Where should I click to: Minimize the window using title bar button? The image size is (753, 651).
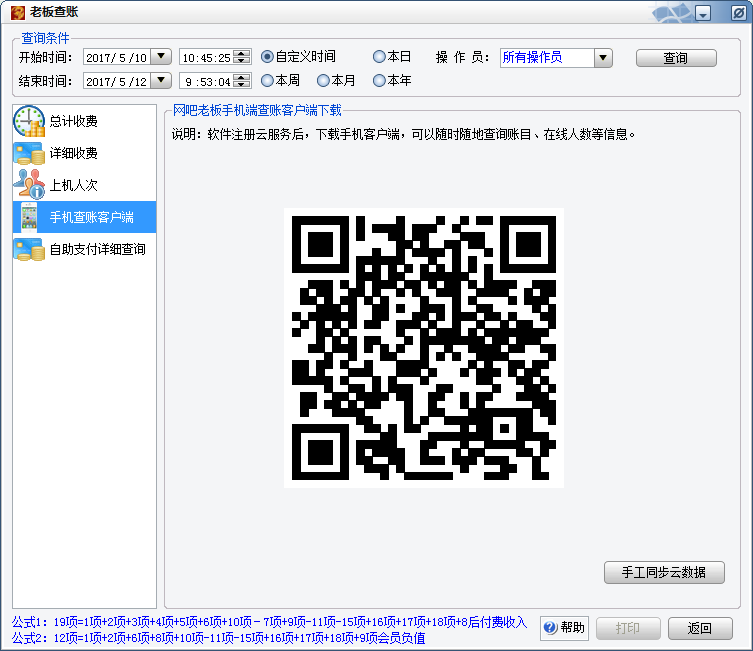coord(703,13)
